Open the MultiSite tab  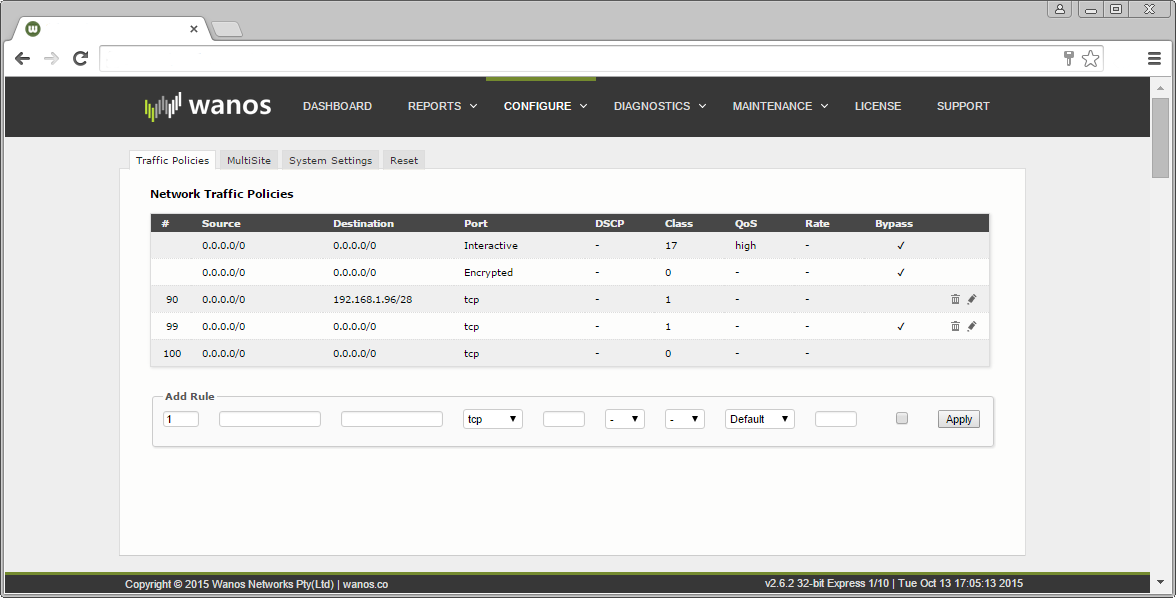pyautogui.click(x=248, y=159)
